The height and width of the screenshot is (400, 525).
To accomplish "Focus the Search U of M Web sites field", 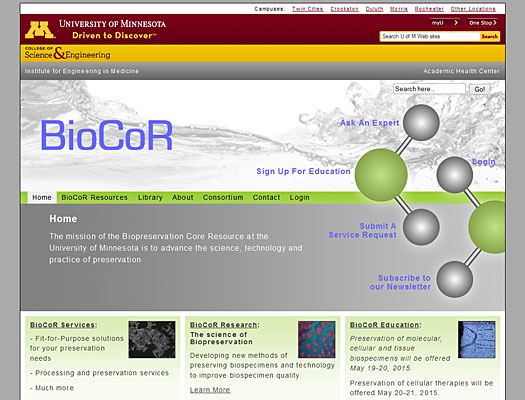I will [x=430, y=36].
